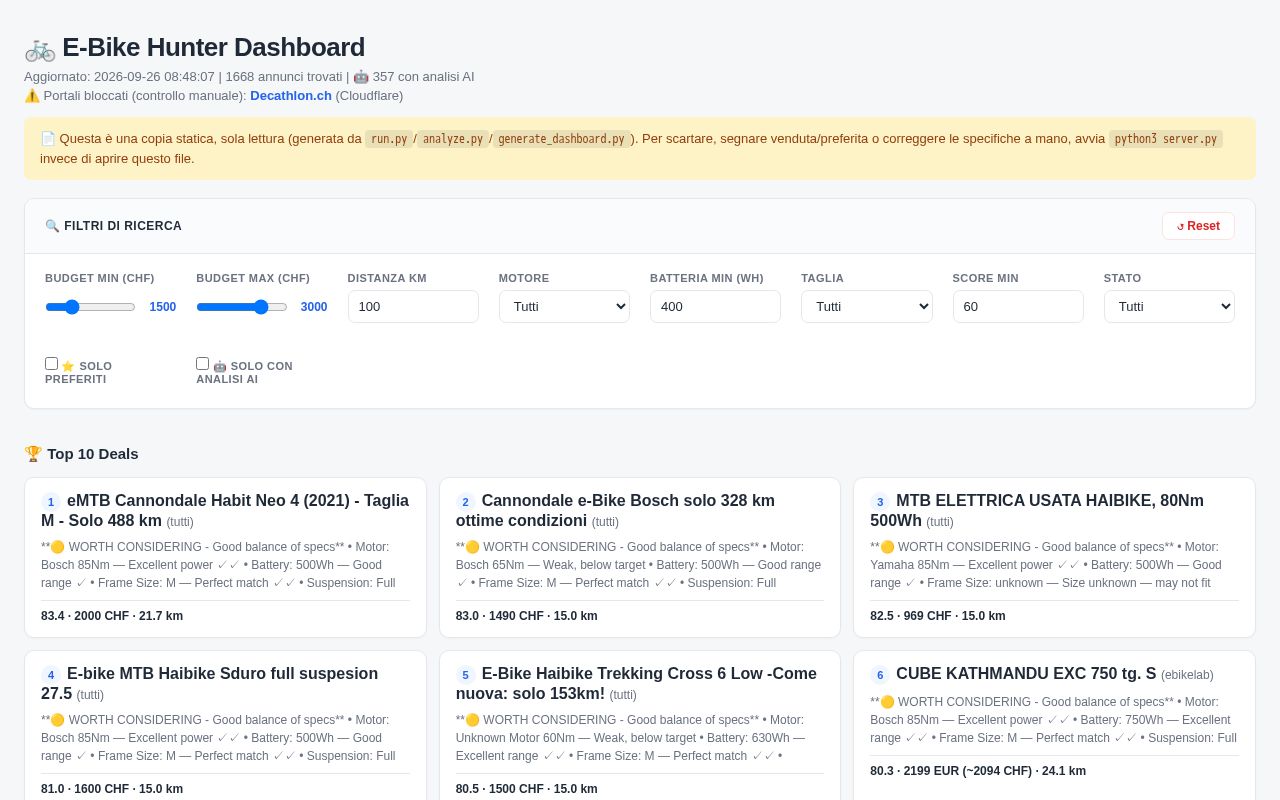Click the Cannondale e-Bike Bosch 328 km title
Viewport: 1280px width, 800px height.
tap(615, 510)
